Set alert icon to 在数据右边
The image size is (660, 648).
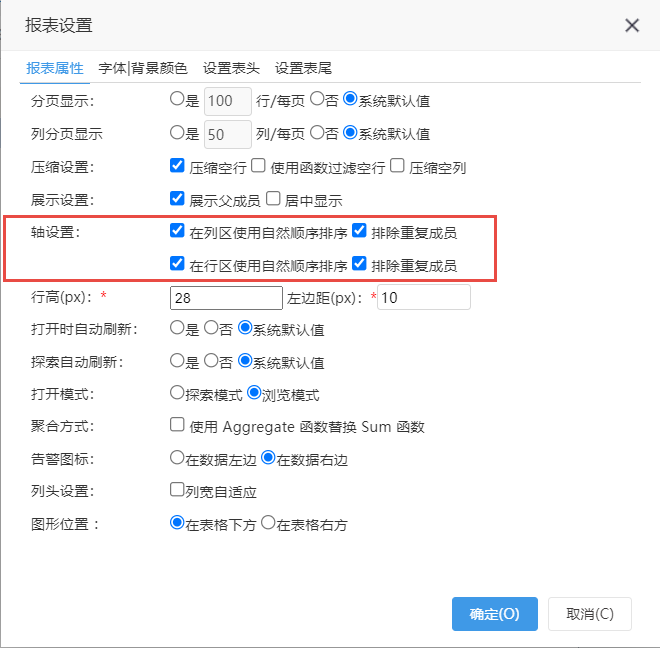(269, 458)
